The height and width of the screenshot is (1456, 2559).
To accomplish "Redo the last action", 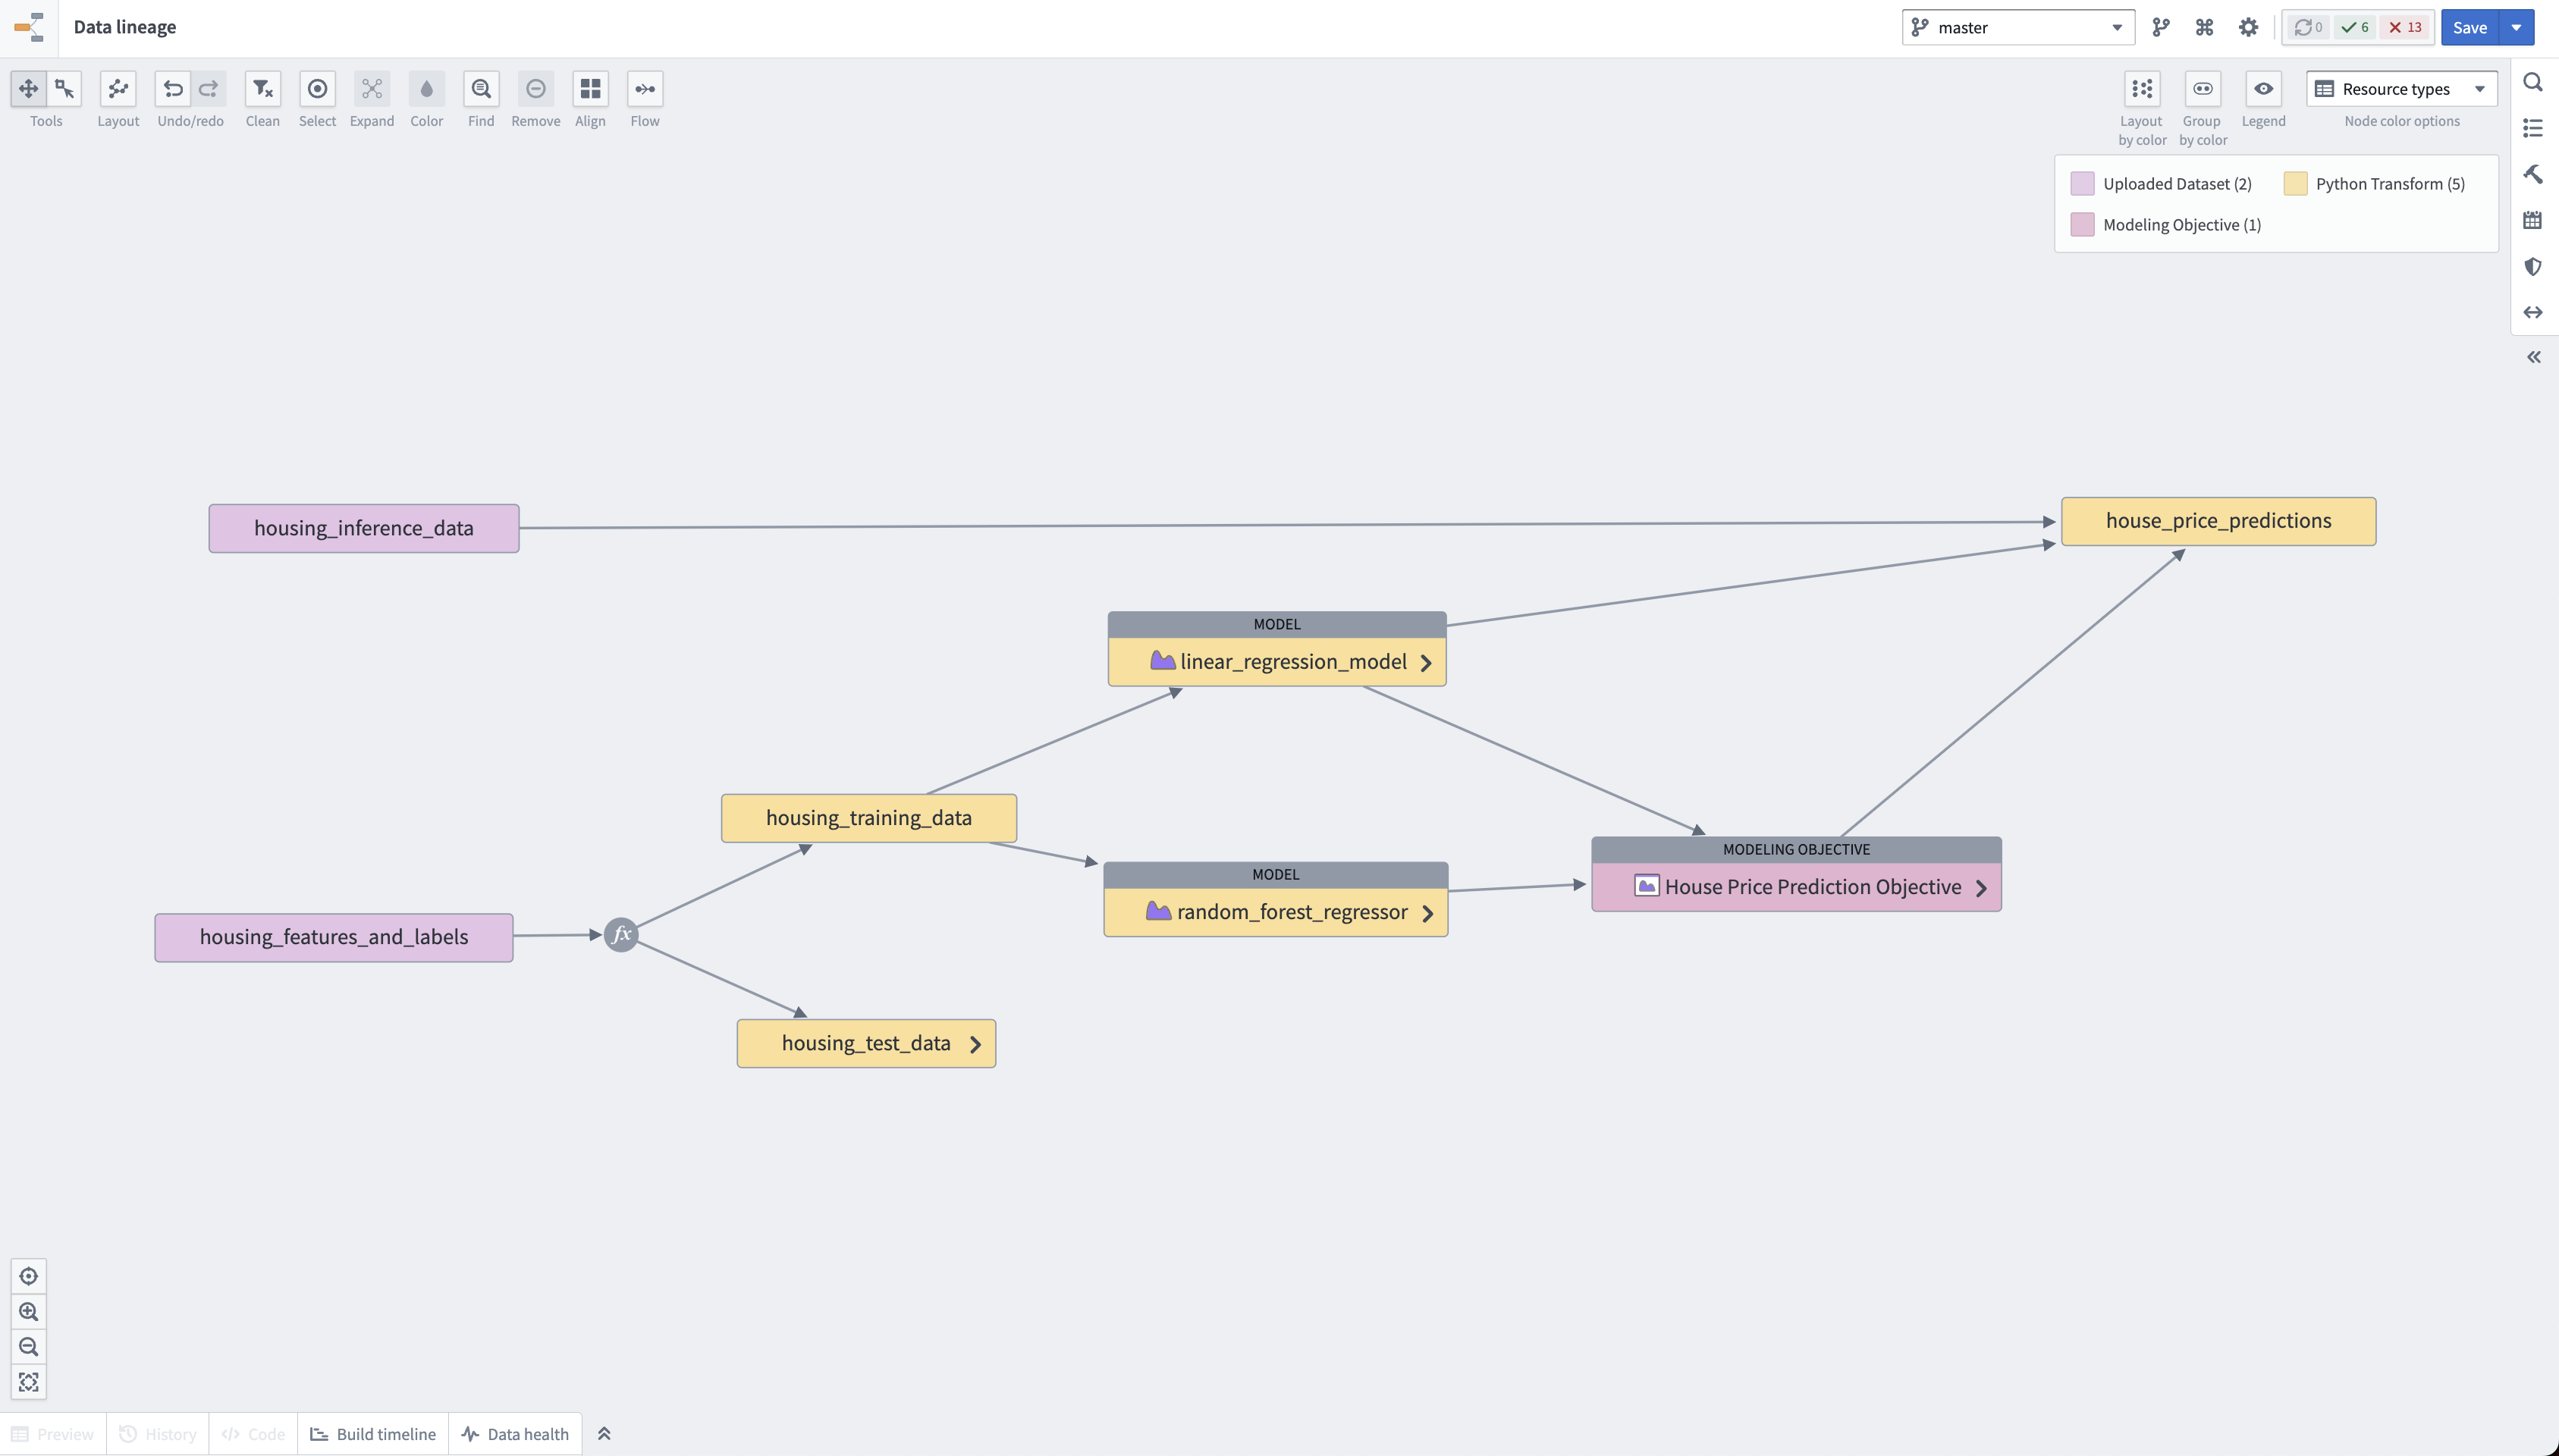I will point(208,89).
